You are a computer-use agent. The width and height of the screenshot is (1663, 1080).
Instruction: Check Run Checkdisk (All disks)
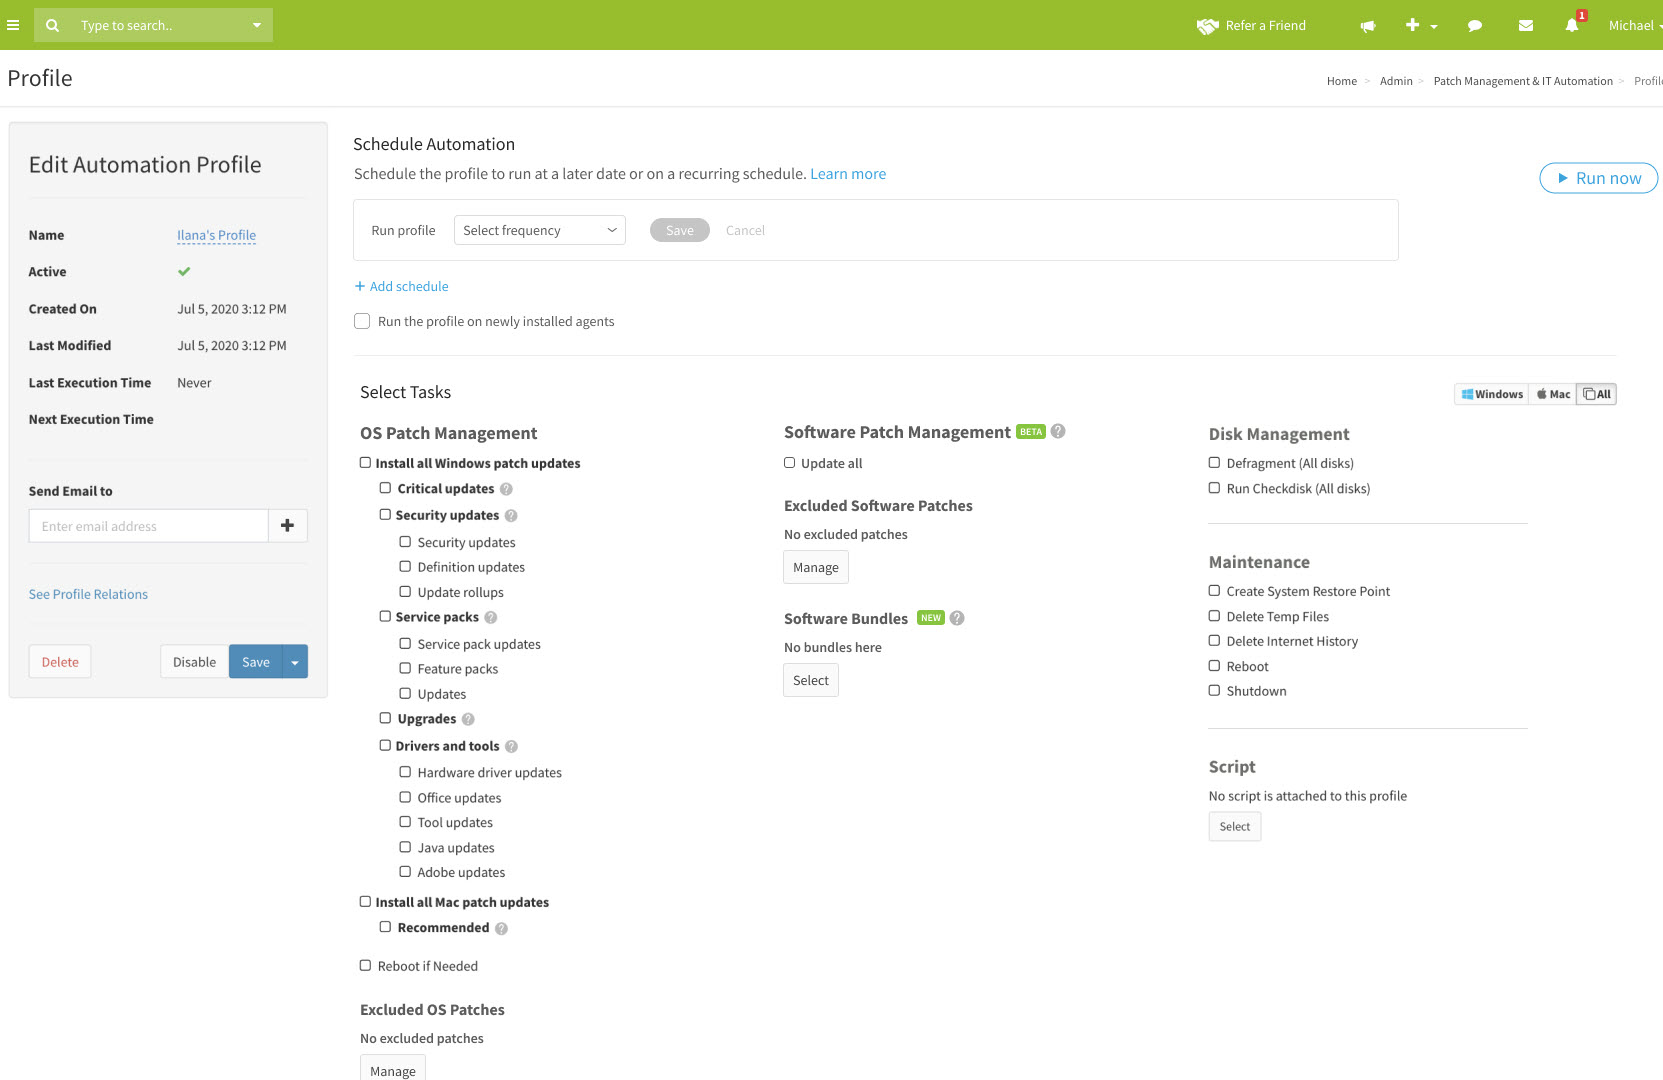(x=1215, y=488)
